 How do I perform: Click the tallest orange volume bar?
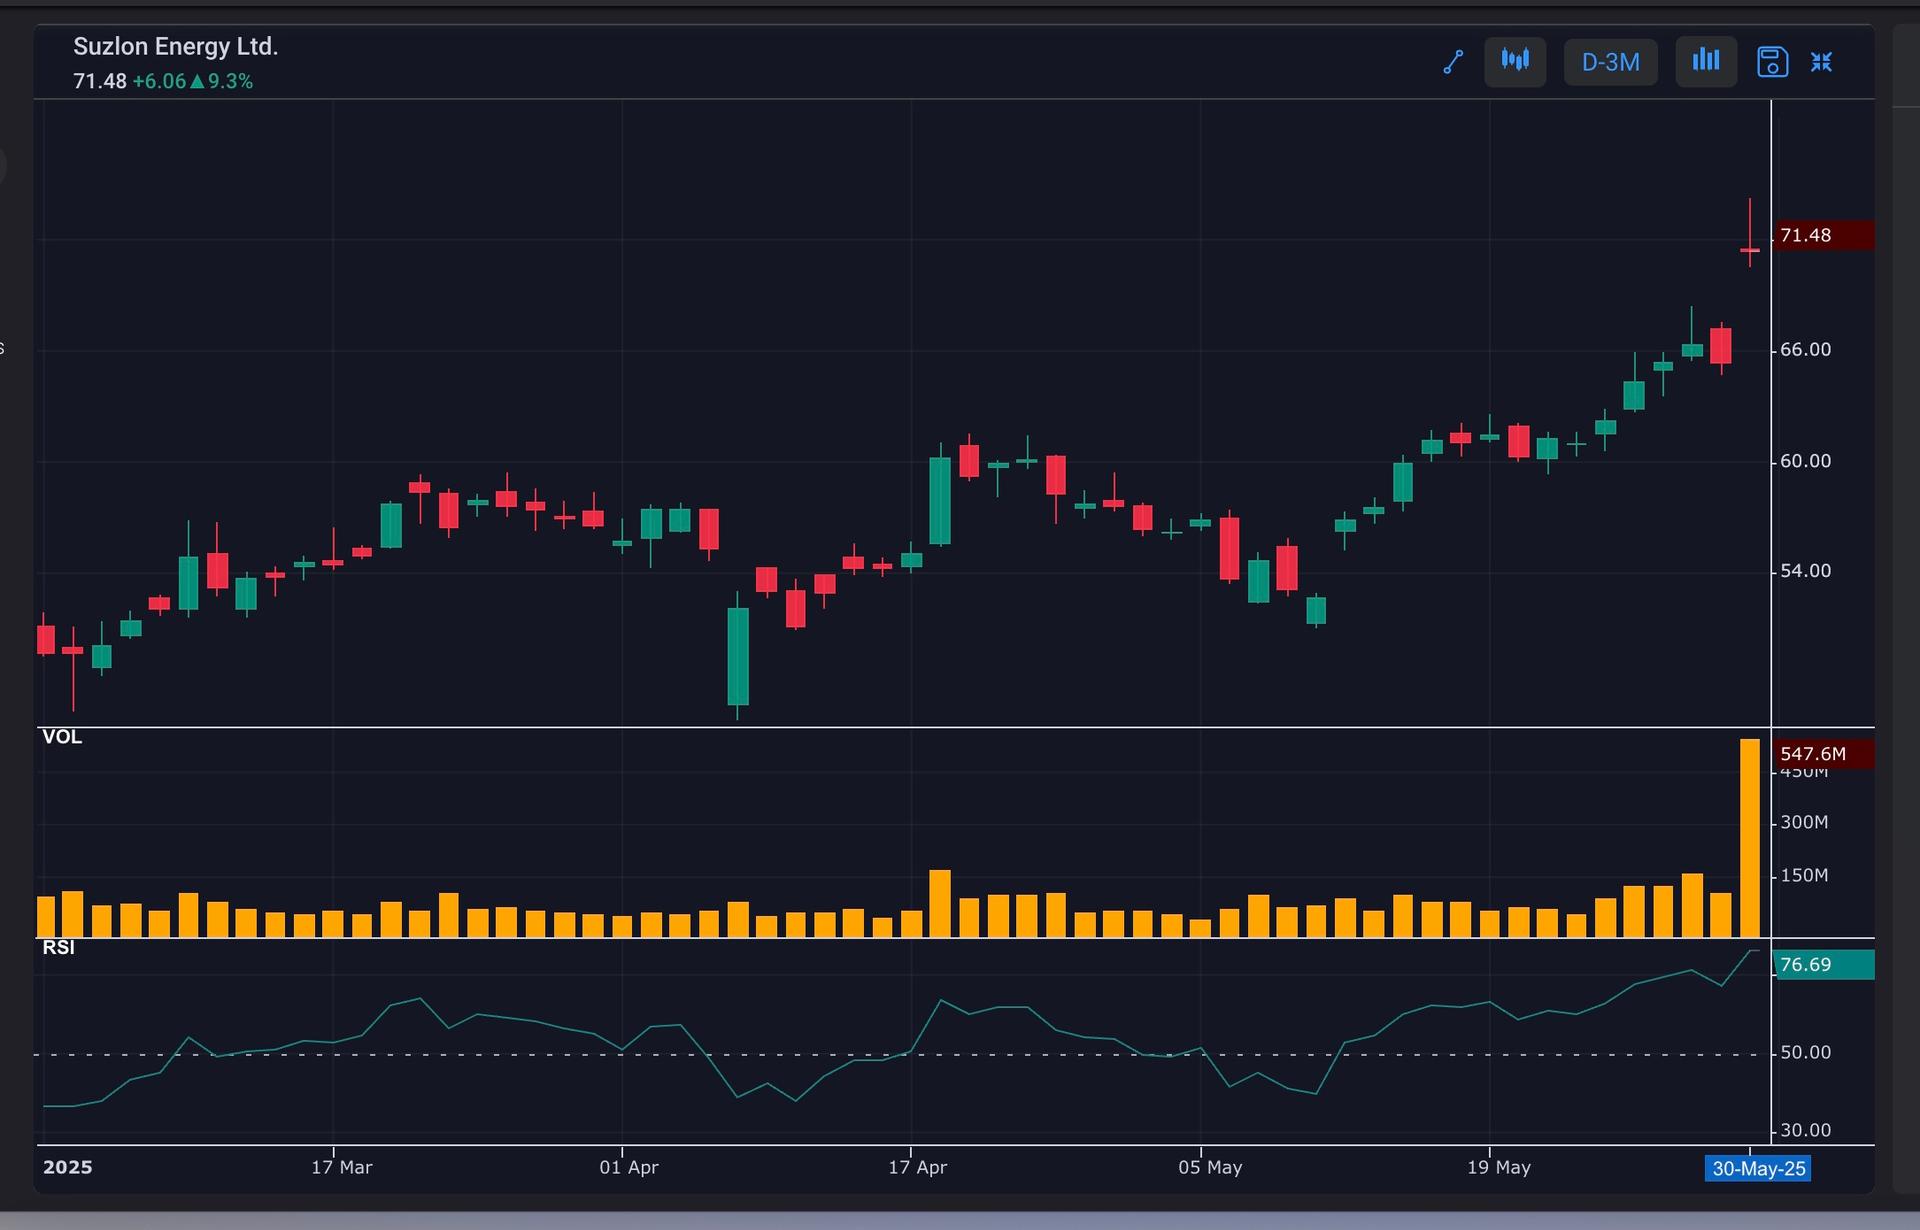pyautogui.click(x=1750, y=838)
